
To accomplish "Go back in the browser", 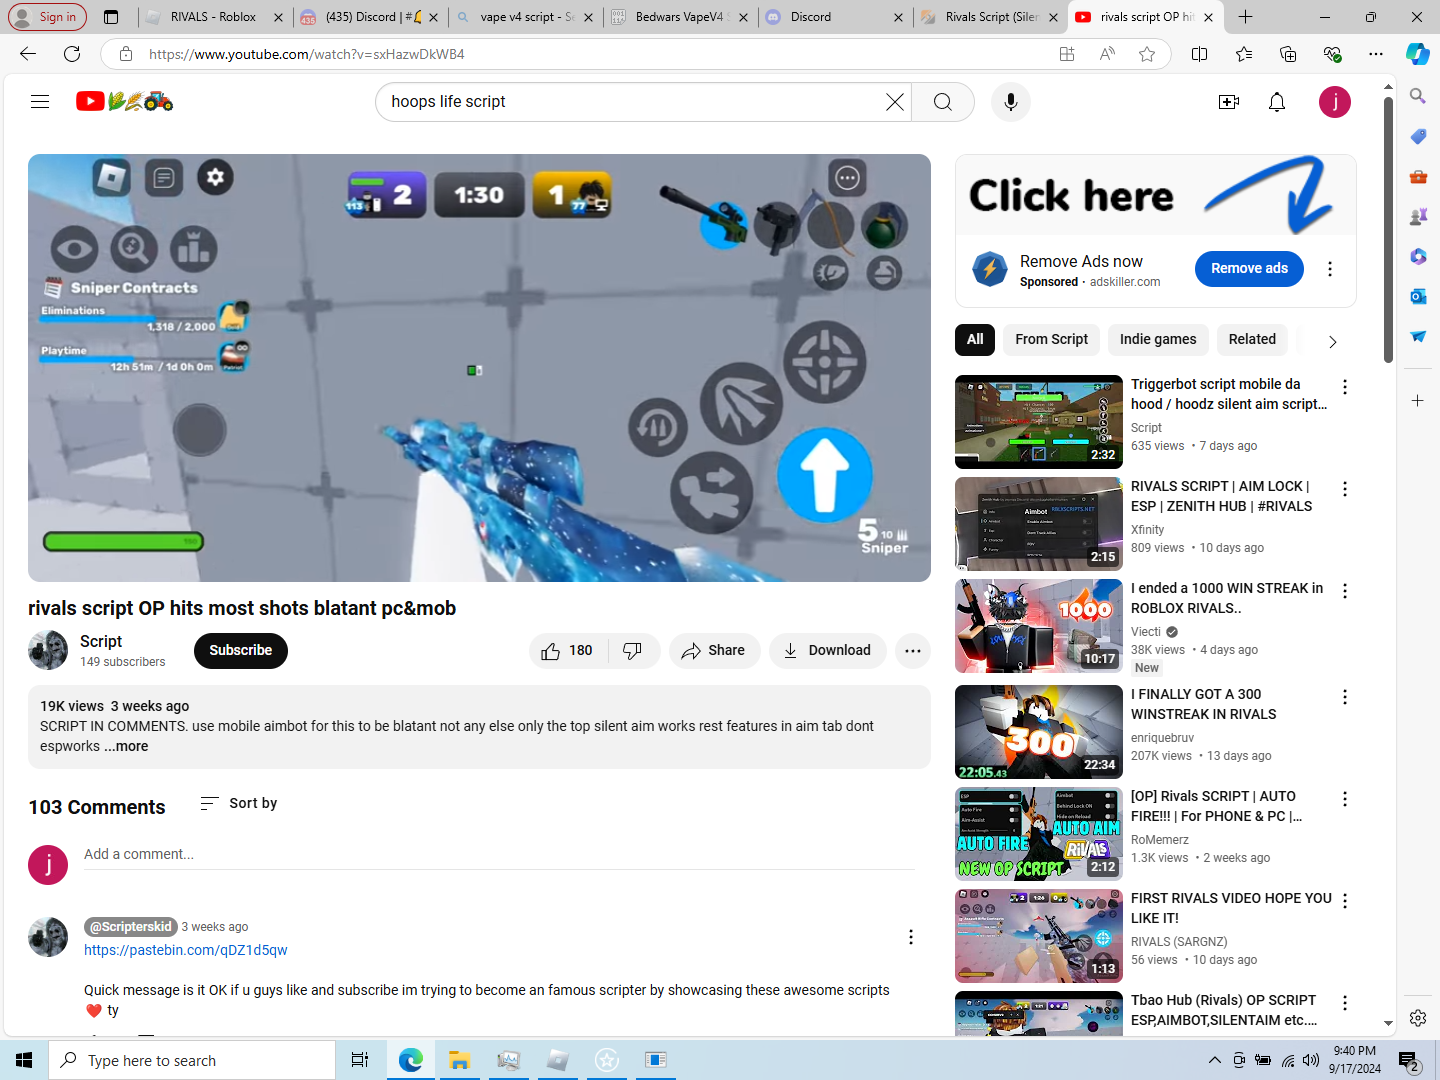I will coord(28,54).
